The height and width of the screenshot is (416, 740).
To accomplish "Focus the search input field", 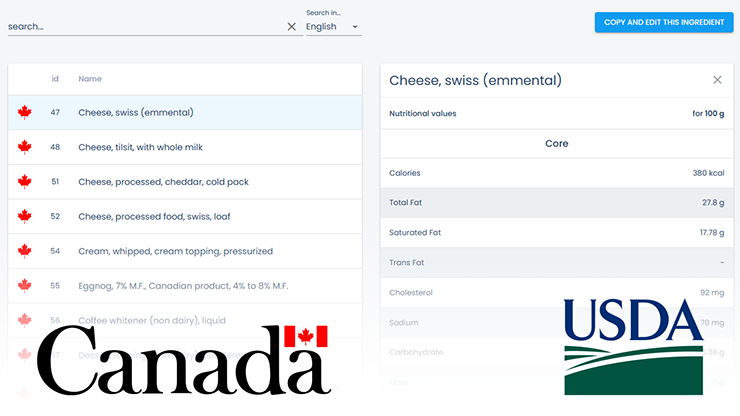I will click(146, 27).
